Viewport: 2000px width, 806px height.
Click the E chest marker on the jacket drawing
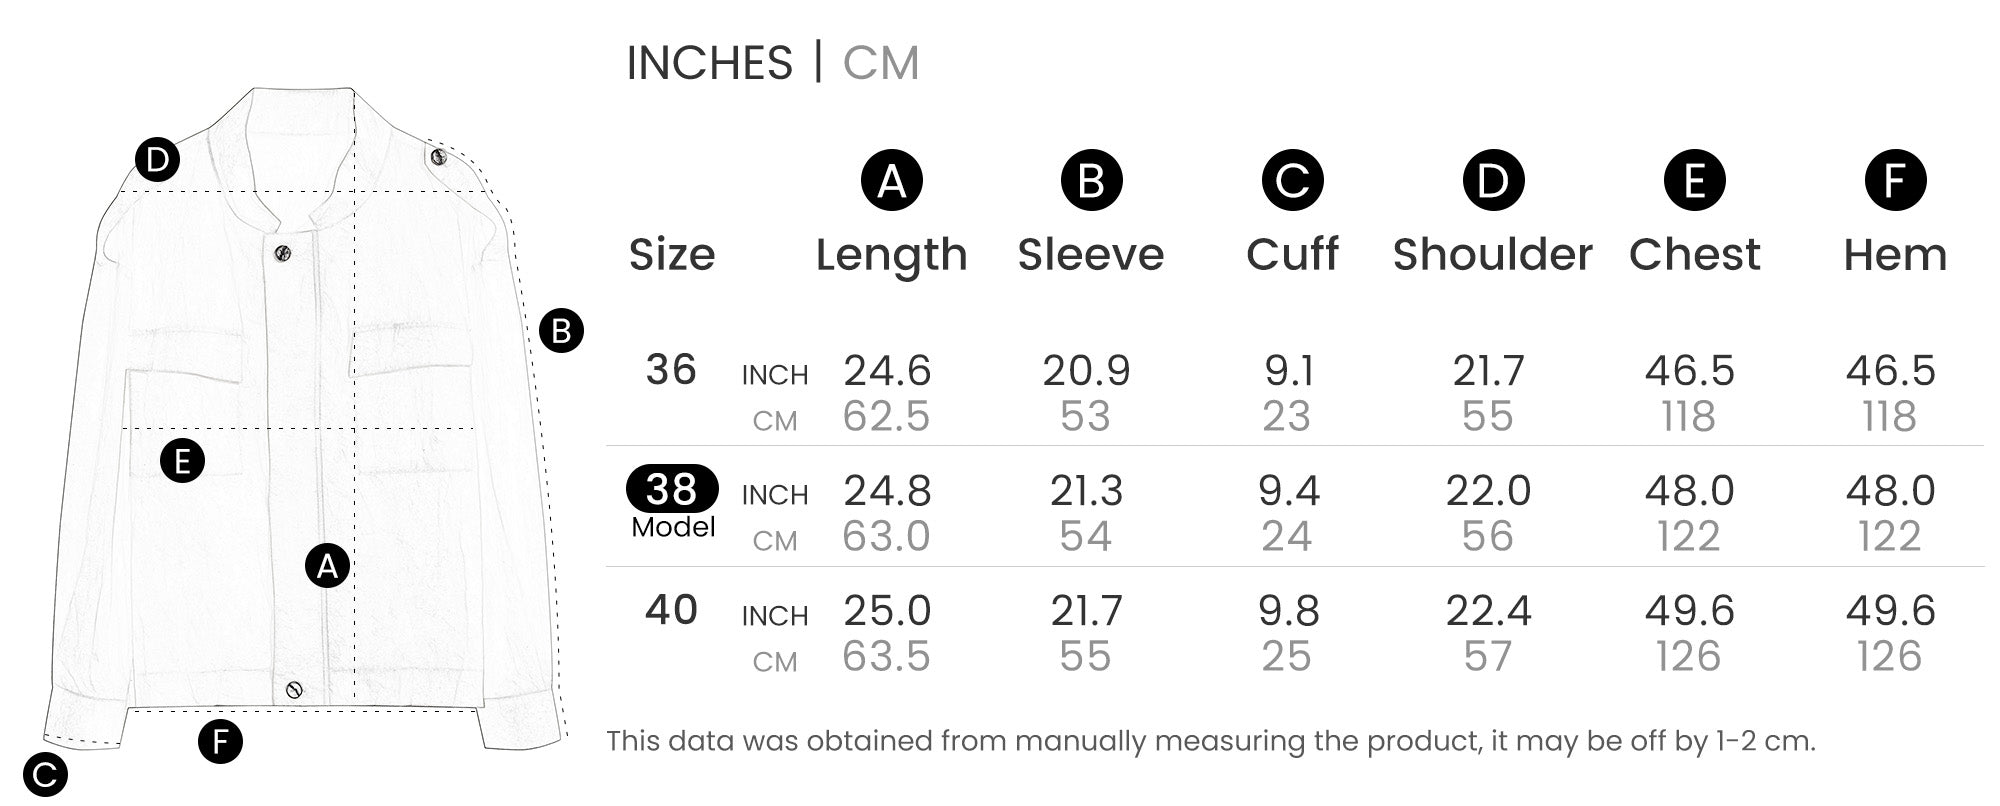tap(182, 461)
